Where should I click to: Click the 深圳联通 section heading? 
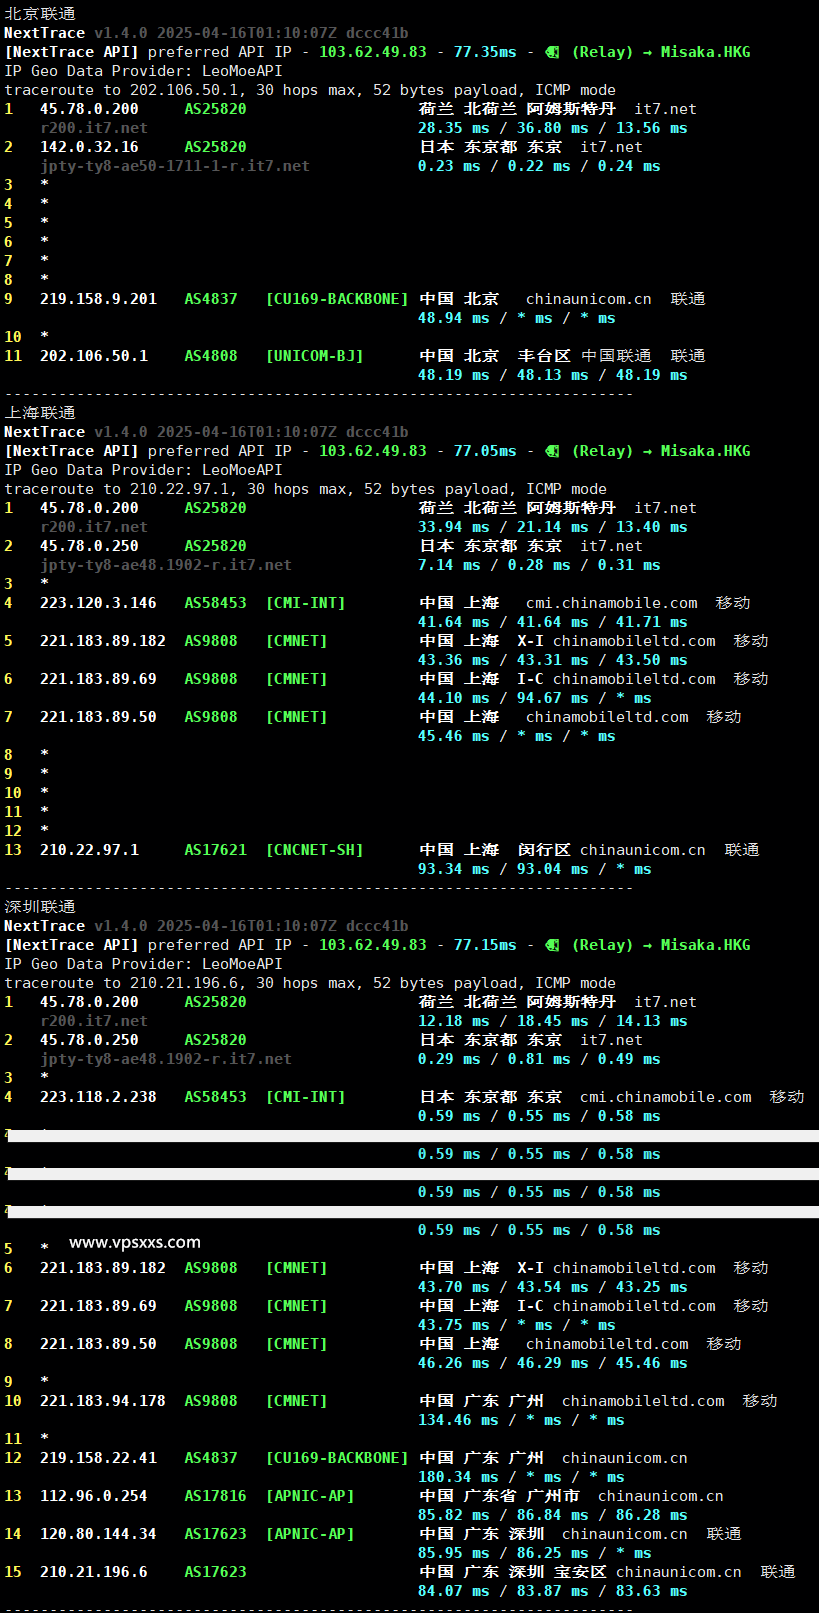pos(40,907)
